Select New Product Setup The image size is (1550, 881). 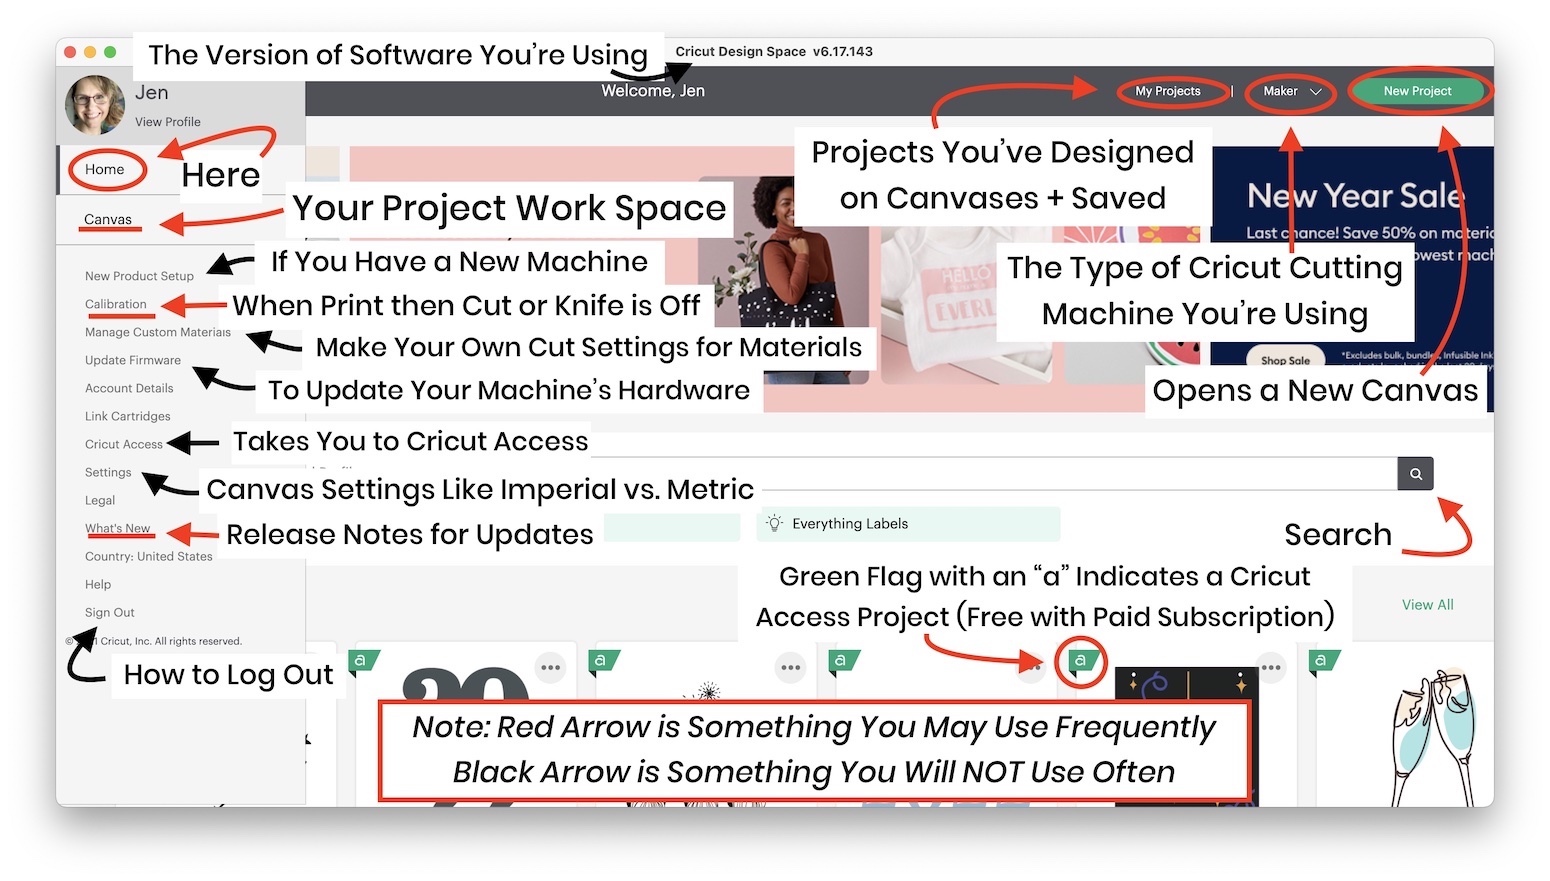139,276
